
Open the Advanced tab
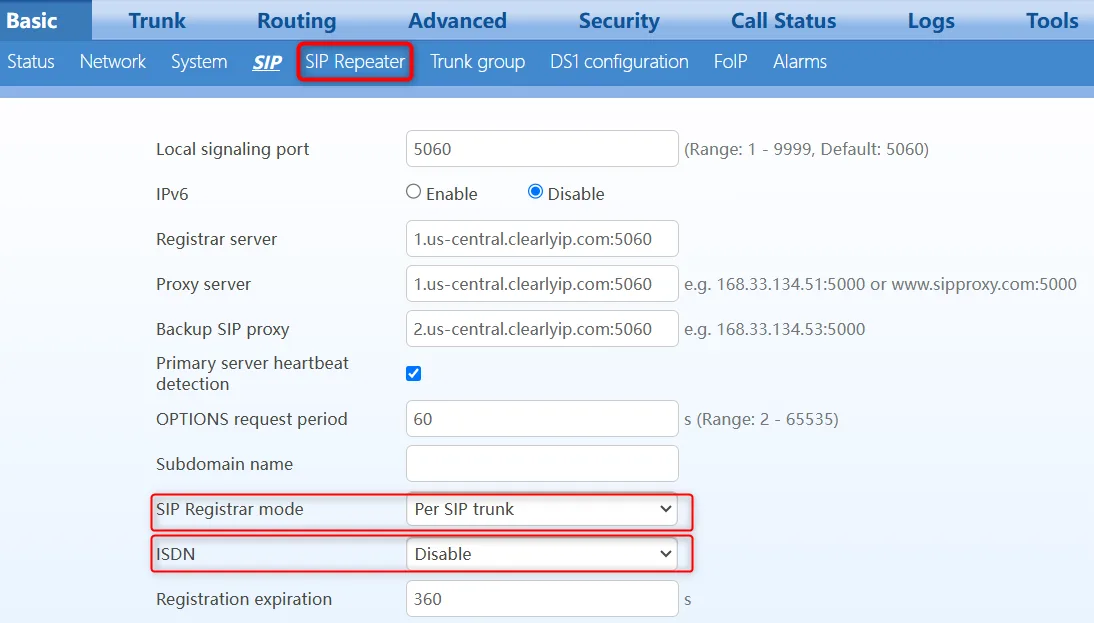(458, 20)
